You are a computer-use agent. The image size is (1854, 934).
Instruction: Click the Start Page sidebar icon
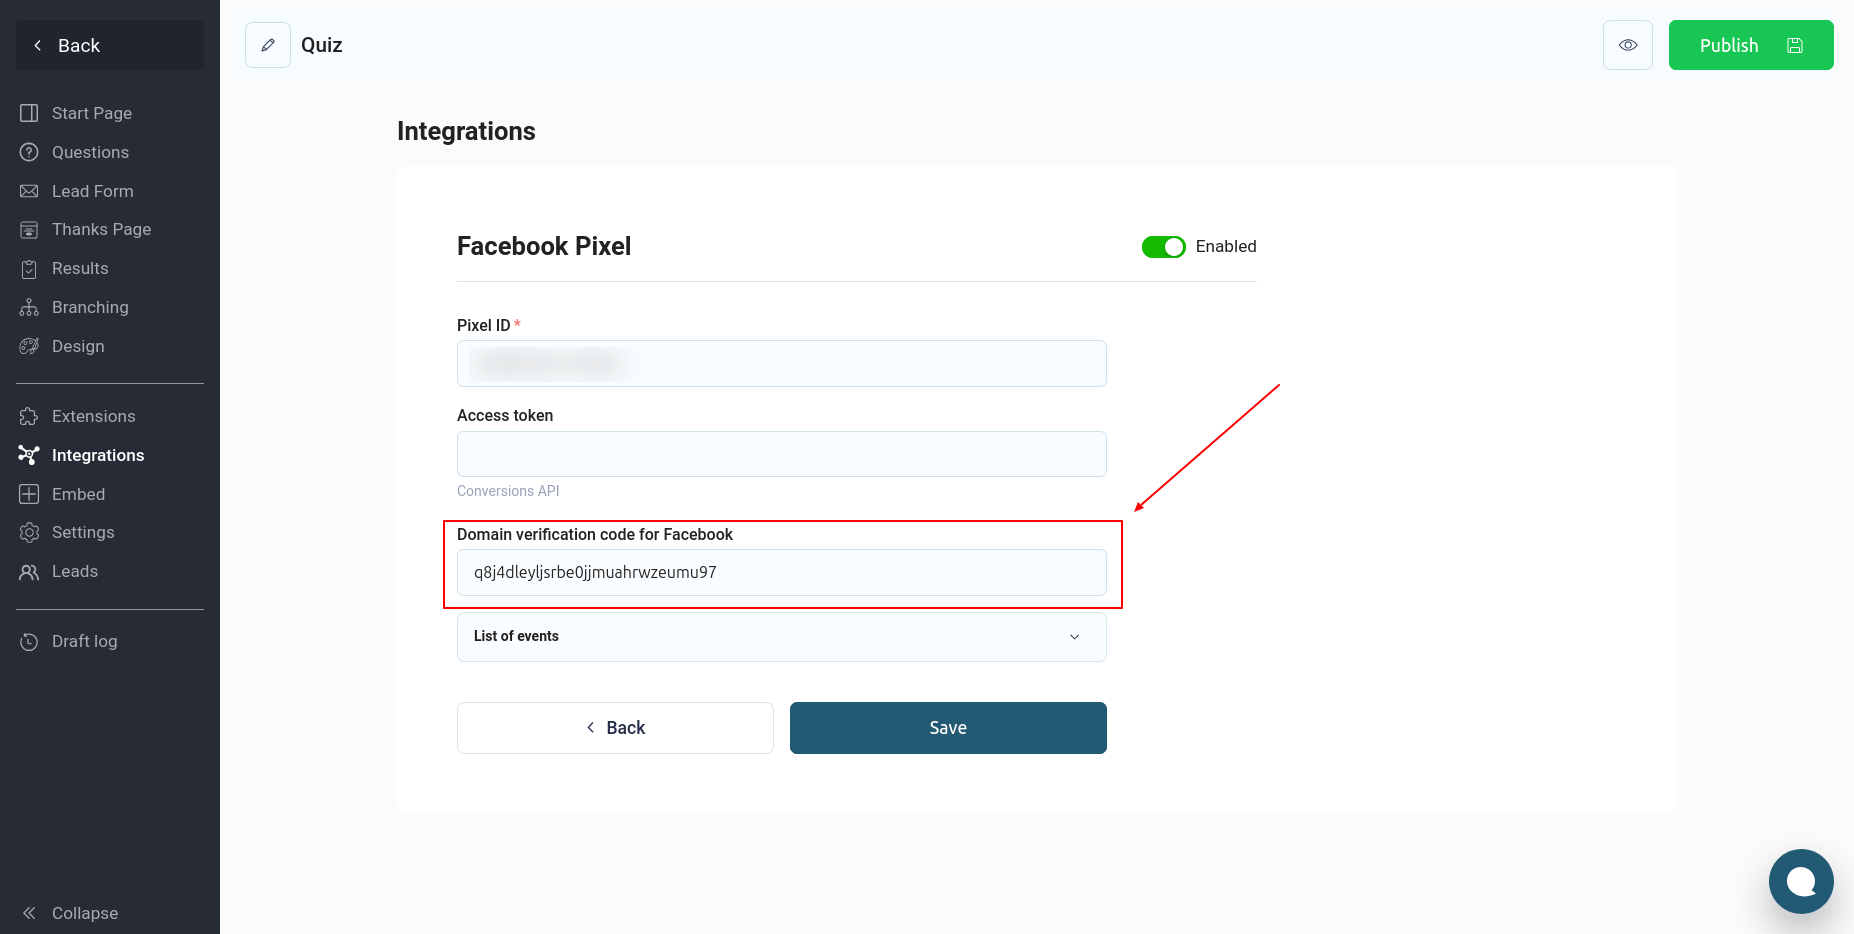pos(29,113)
